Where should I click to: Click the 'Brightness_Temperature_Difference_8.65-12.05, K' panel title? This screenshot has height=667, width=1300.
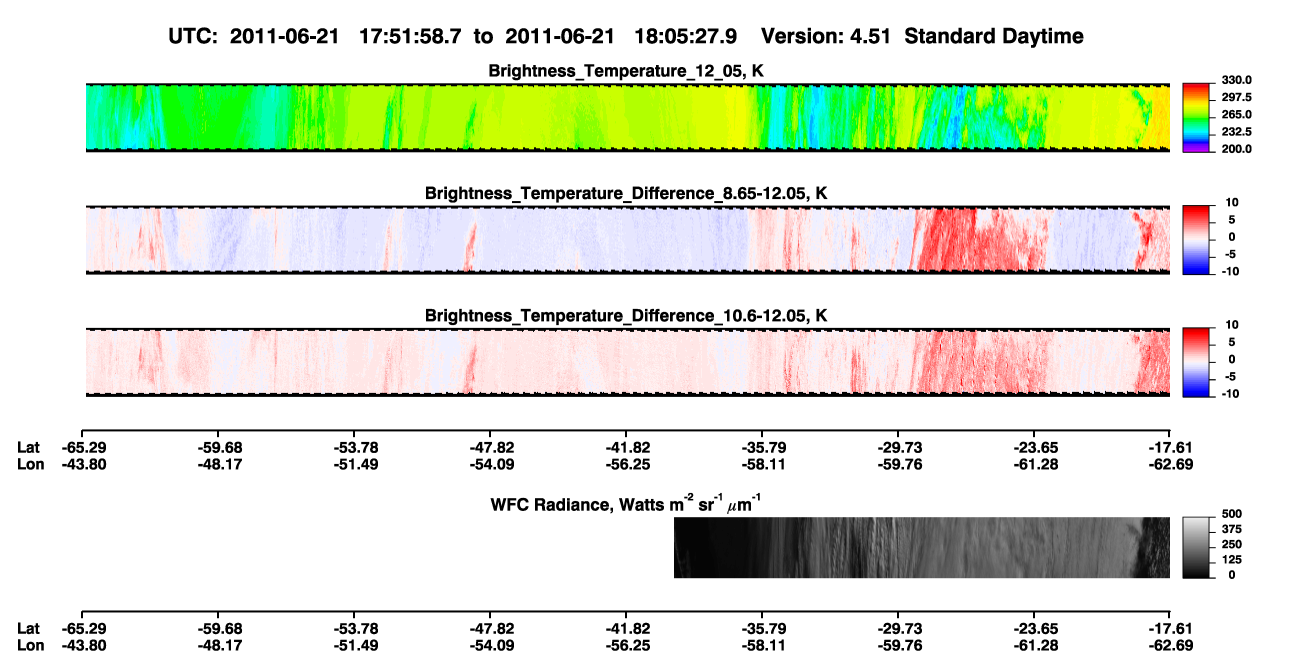(x=627, y=193)
